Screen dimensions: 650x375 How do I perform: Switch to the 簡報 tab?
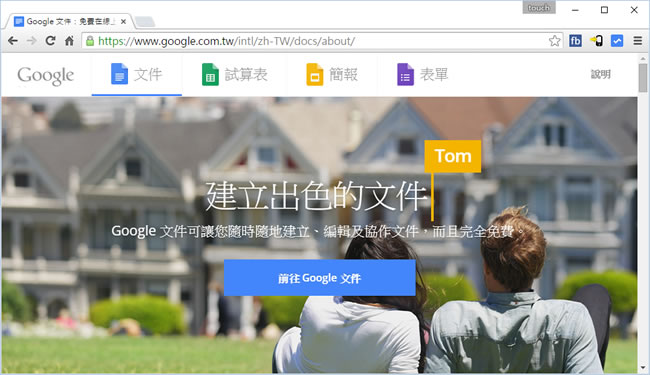tap(332, 75)
